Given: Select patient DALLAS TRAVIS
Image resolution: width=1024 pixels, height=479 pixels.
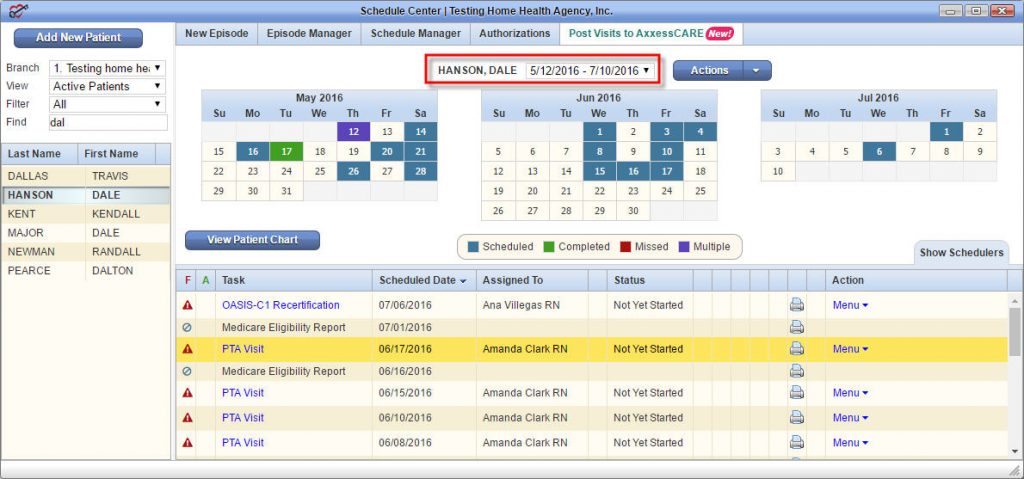Looking at the screenshot, I should (x=86, y=176).
